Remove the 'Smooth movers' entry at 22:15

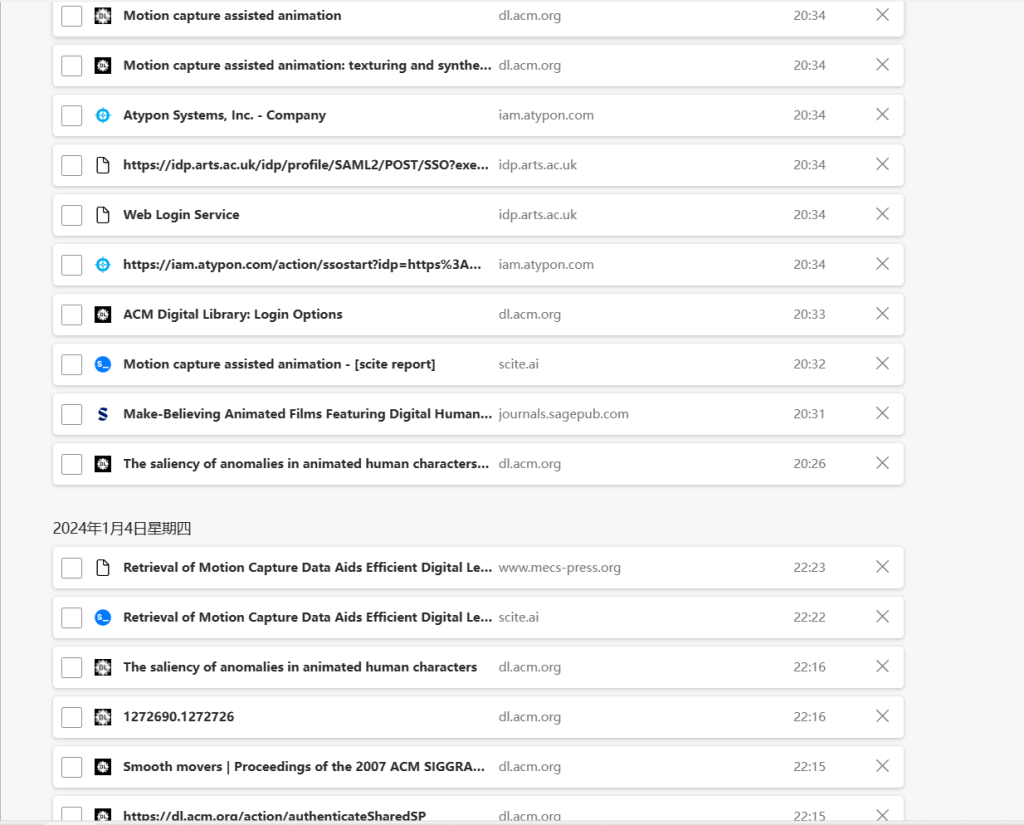pos(882,766)
